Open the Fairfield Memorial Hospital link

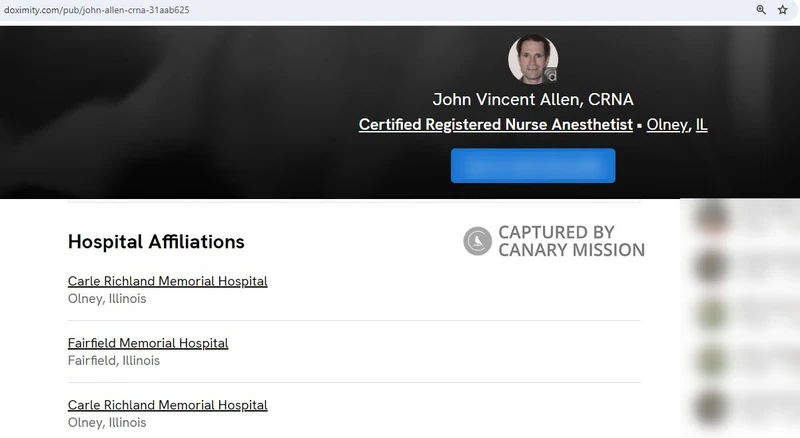coord(148,343)
